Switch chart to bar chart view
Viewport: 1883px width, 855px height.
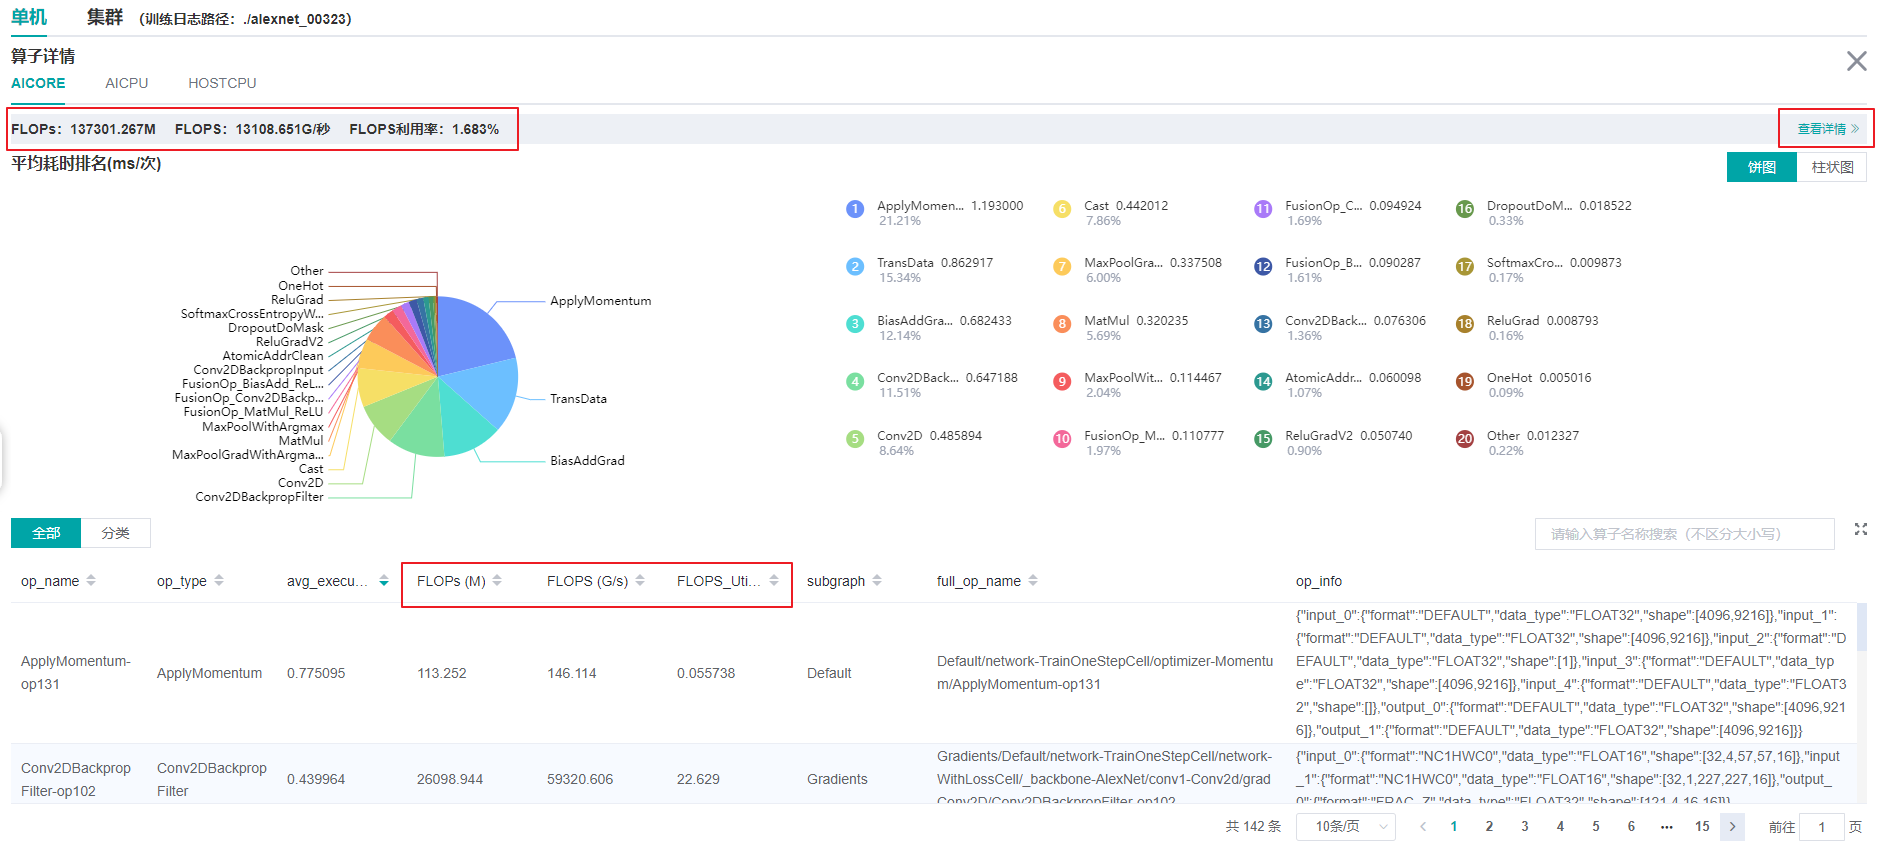pyautogui.click(x=1832, y=167)
